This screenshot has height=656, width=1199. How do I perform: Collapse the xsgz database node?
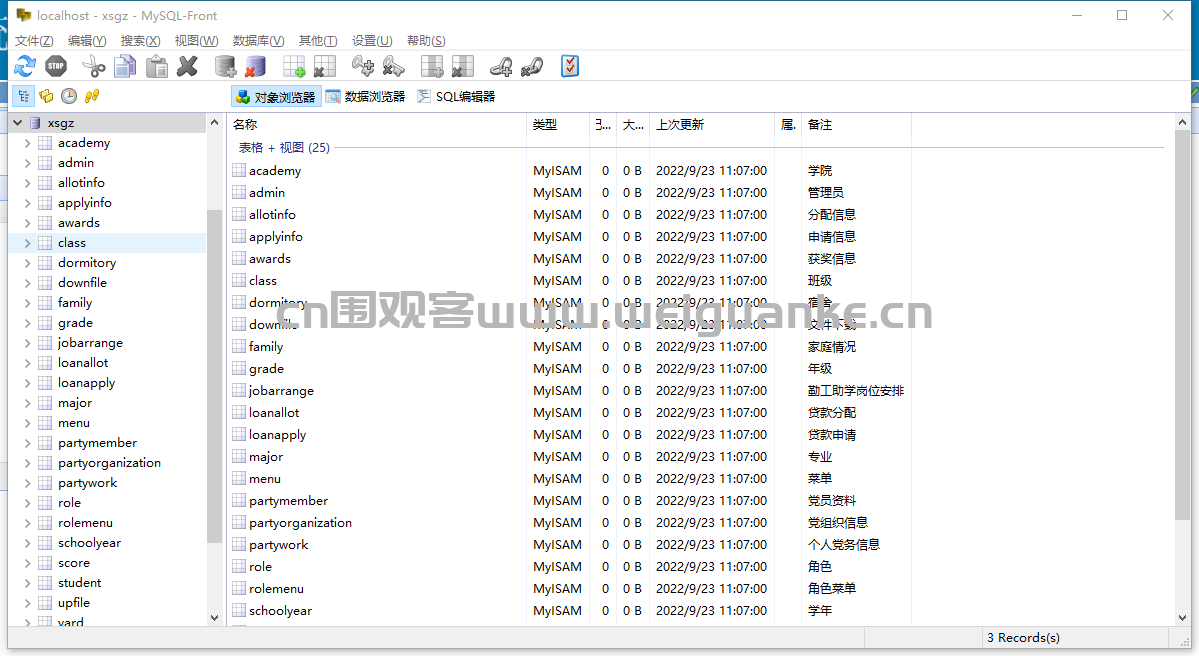coord(18,122)
